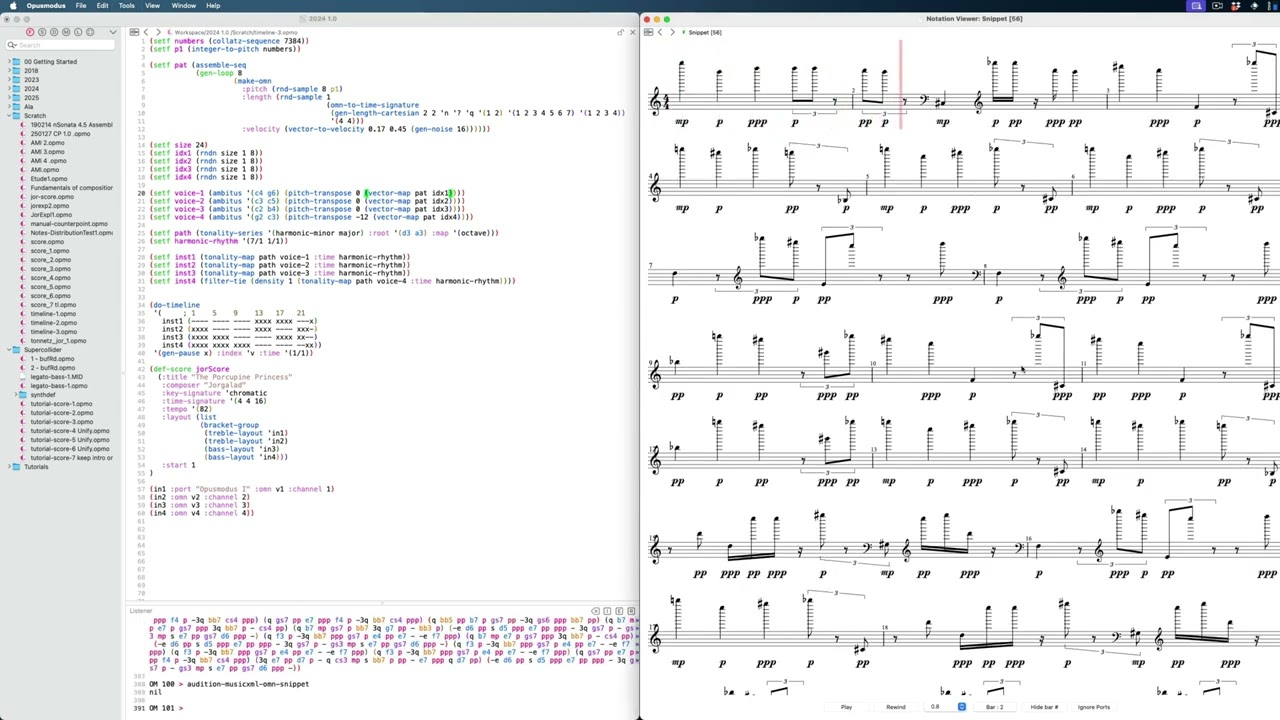
Task: Open jor-score.opmo file
Action: (52, 197)
